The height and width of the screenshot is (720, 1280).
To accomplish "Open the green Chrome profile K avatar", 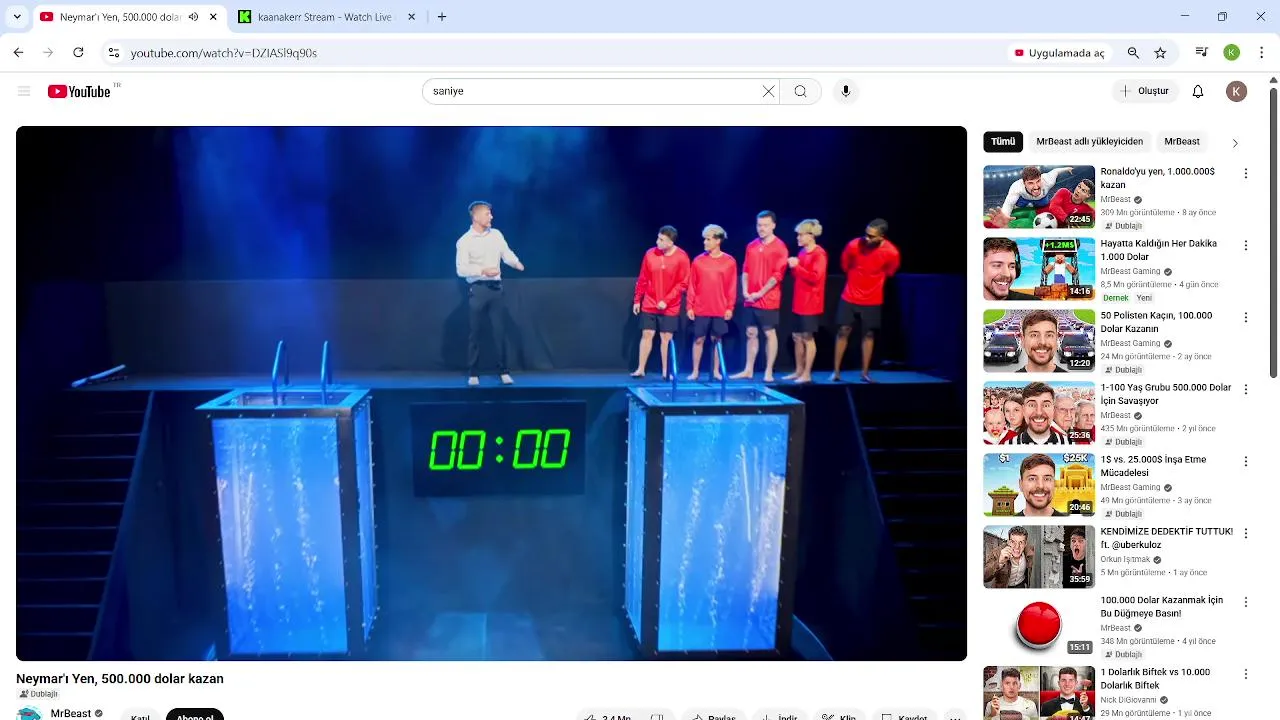I will pos(1232,53).
